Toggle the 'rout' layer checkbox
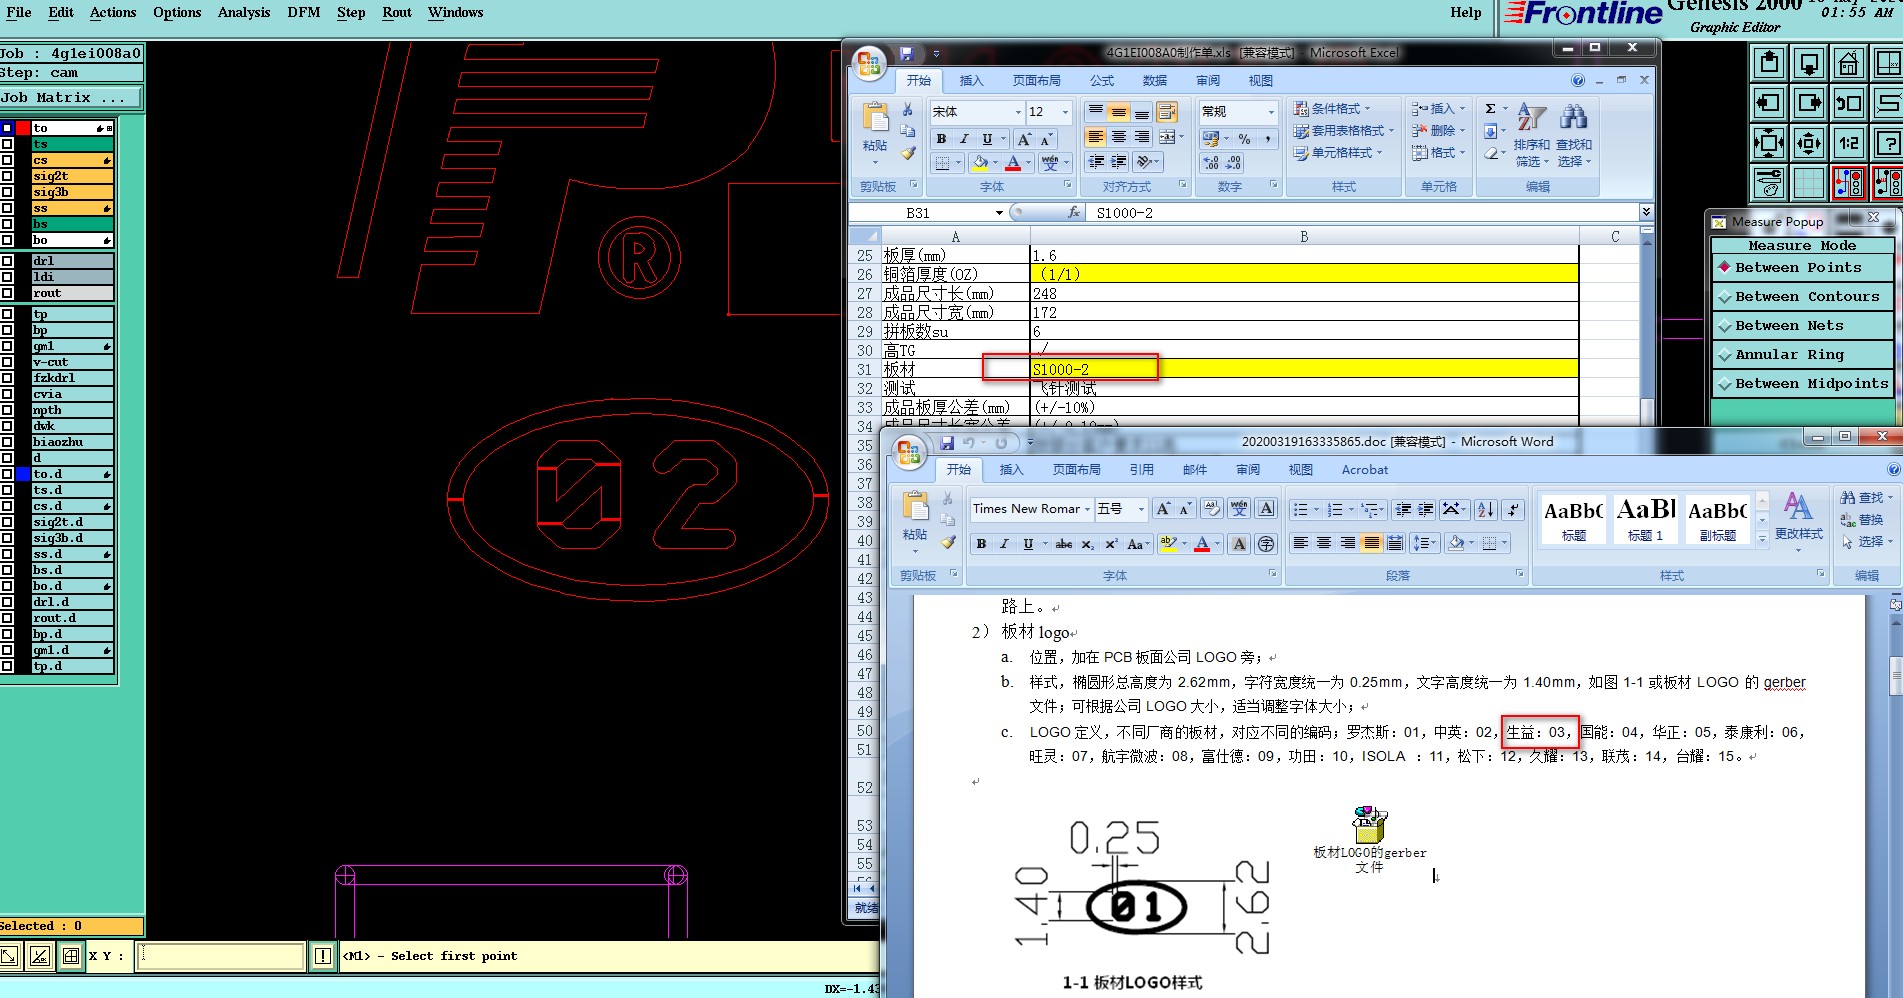 [x=7, y=293]
